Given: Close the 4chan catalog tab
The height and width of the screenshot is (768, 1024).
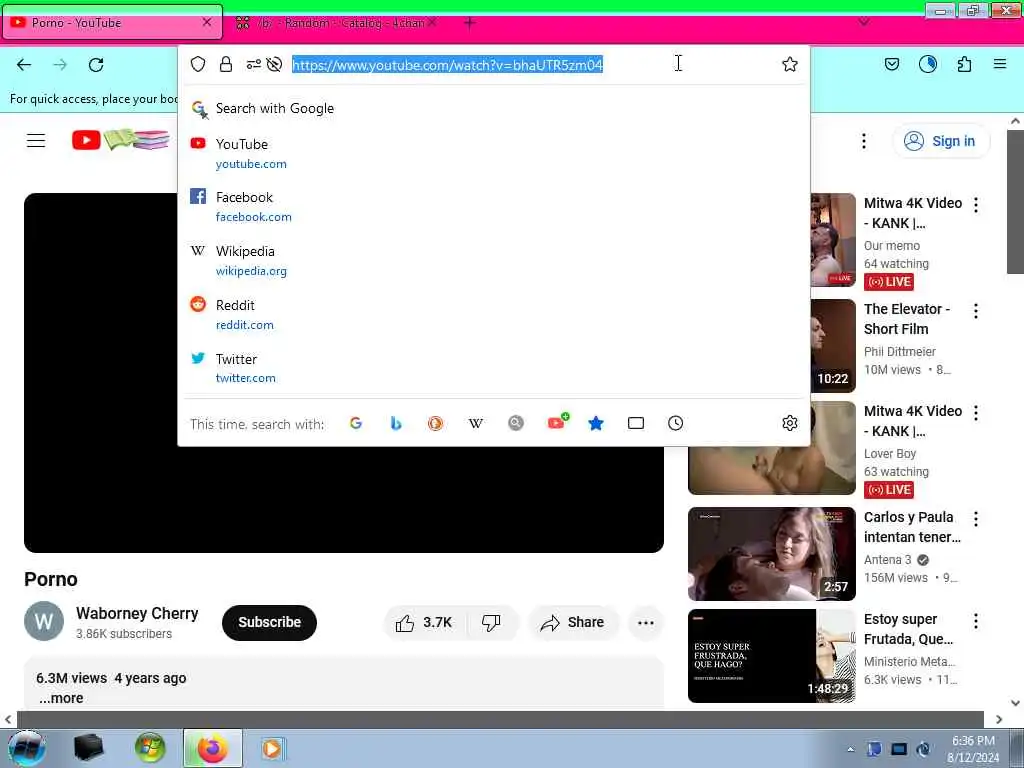Looking at the screenshot, I should 432,23.
